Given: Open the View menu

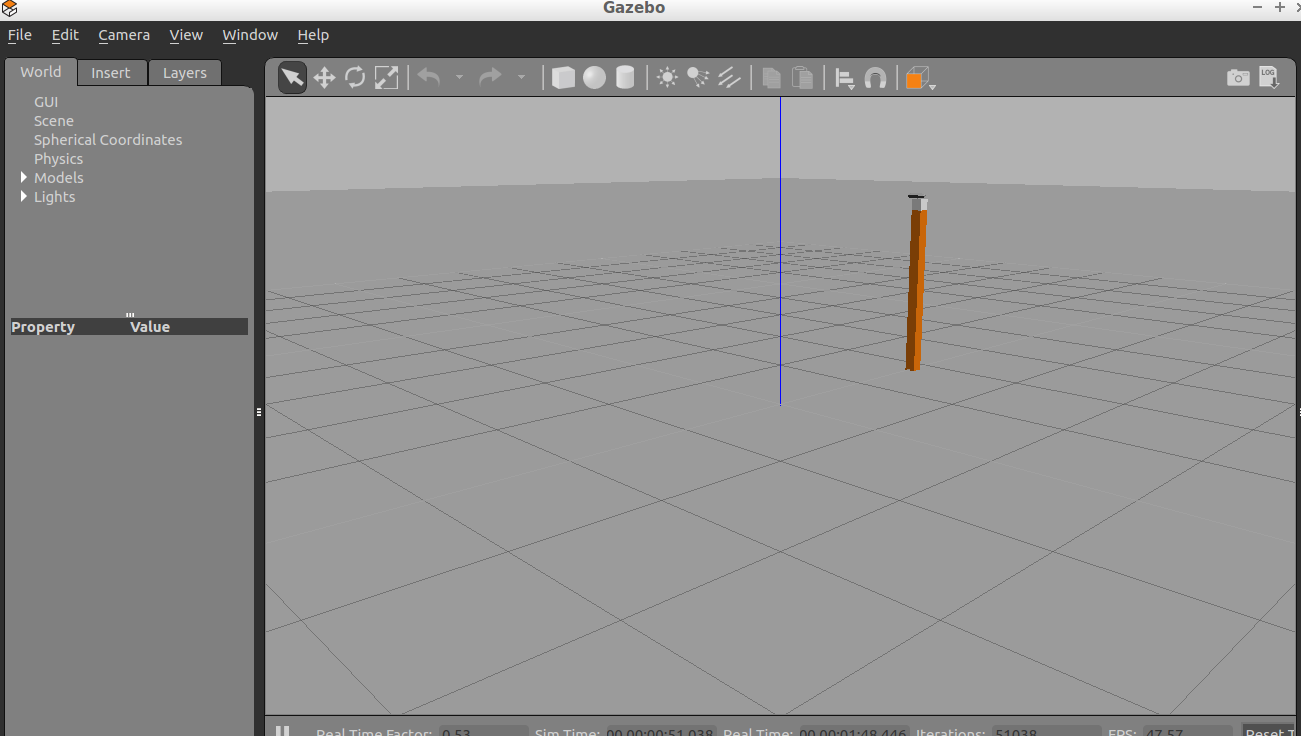Looking at the screenshot, I should (x=186, y=35).
